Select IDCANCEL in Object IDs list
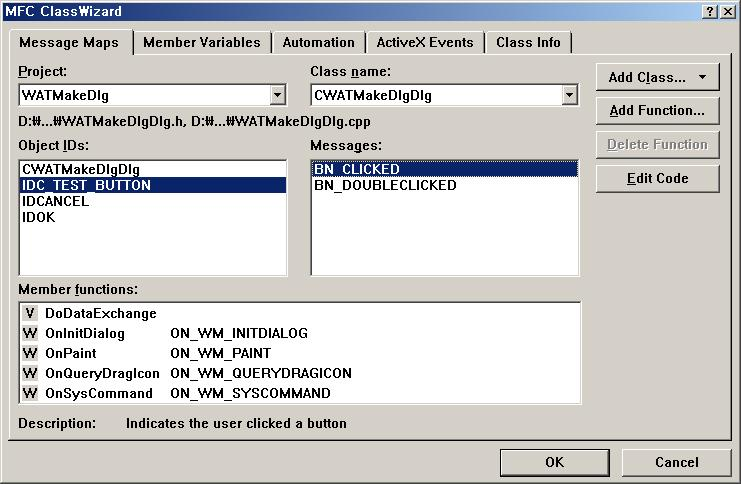The image size is (741, 484). click(x=153, y=201)
